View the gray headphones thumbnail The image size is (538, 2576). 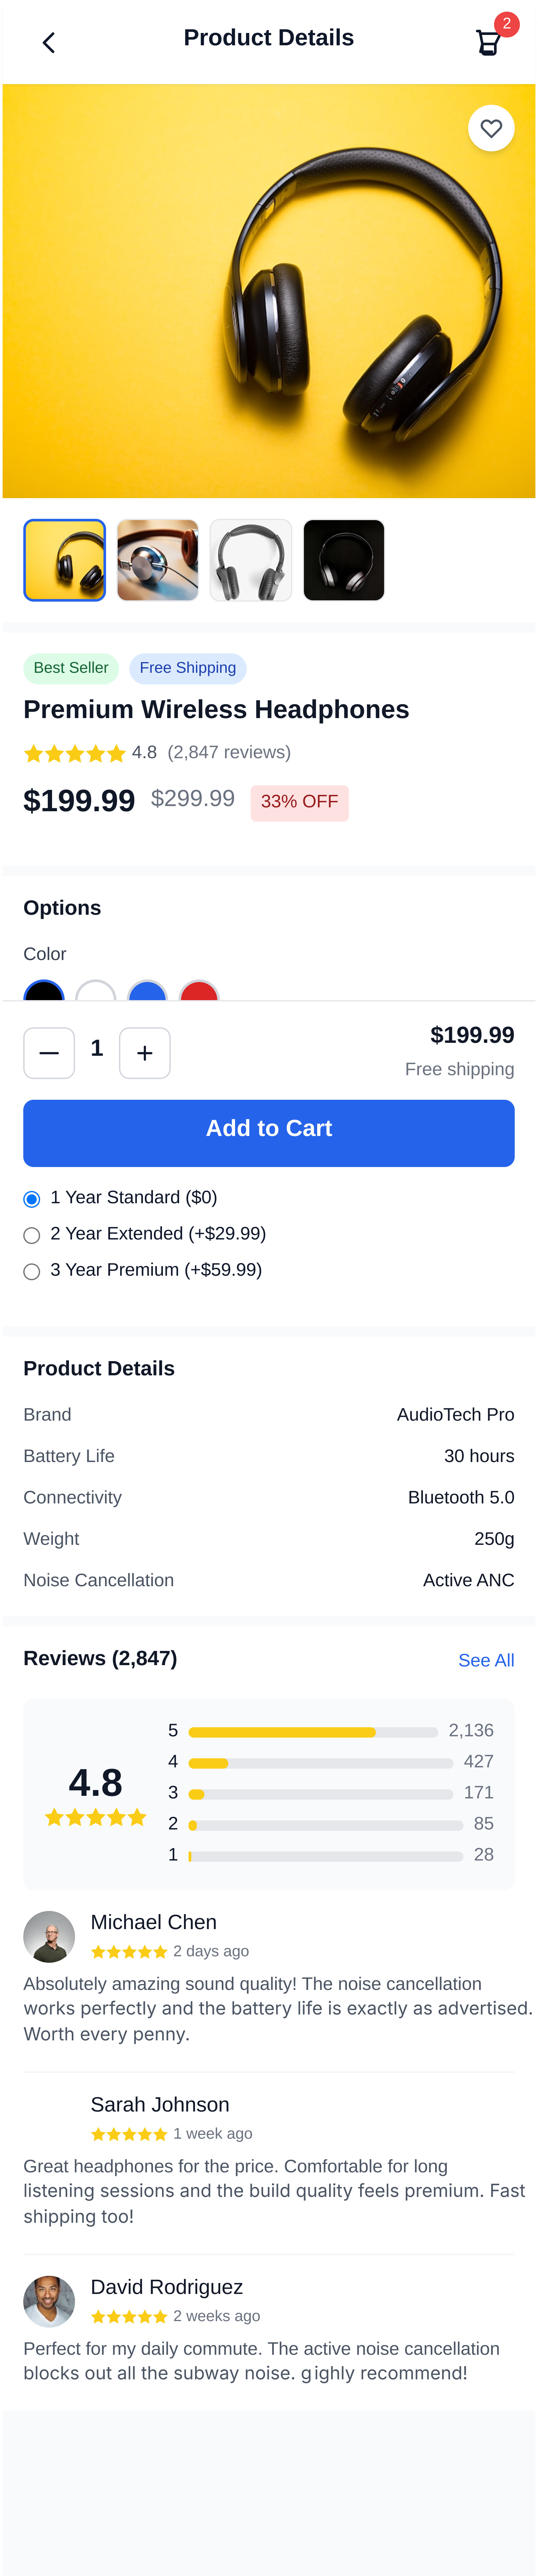pos(251,560)
